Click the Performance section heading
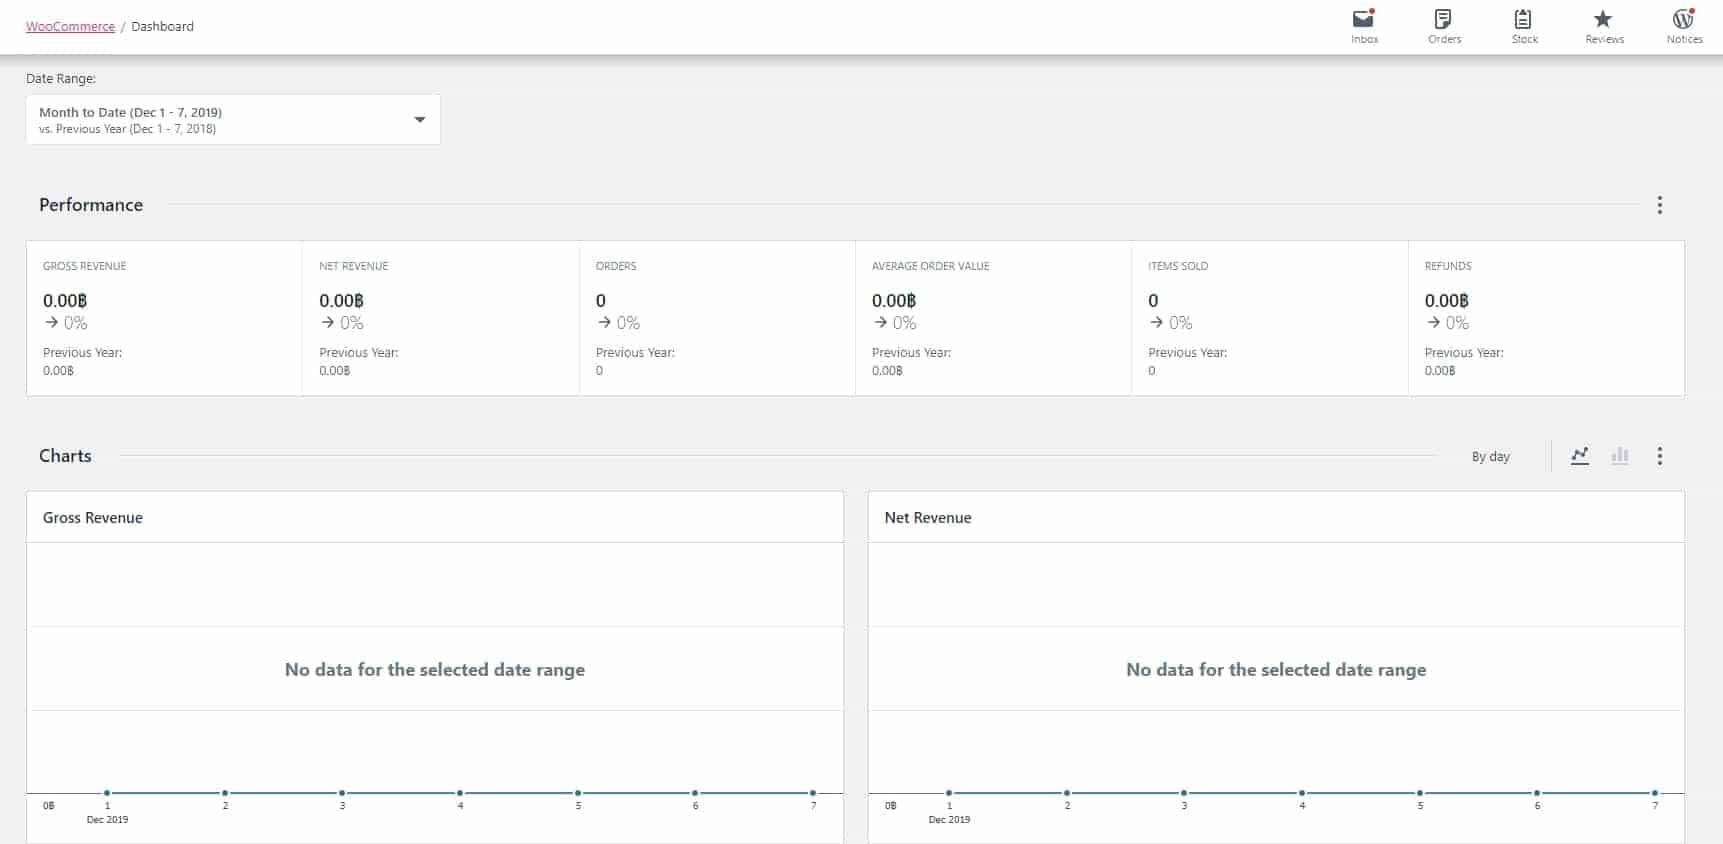The height and width of the screenshot is (844, 1723). (91, 205)
